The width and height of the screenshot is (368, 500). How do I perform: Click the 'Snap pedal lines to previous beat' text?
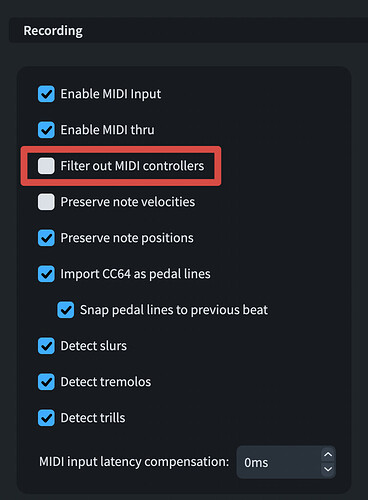(x=174, y=310)
